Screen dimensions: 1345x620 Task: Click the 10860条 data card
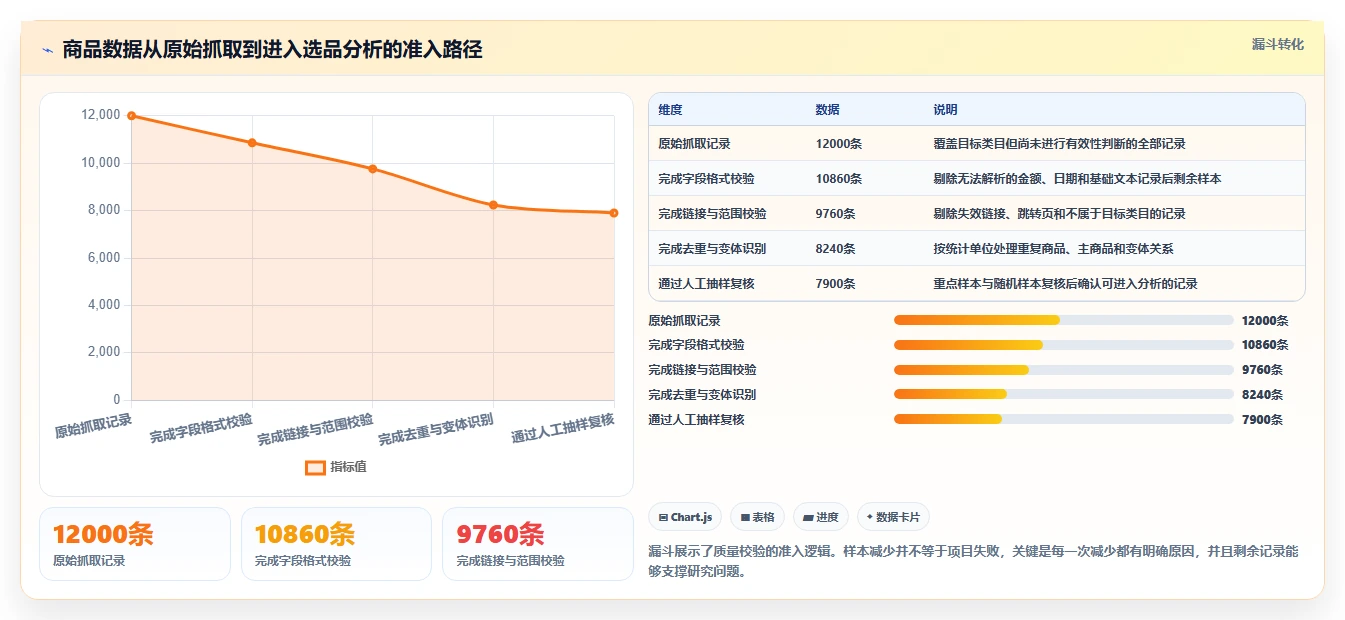(336, 544)
